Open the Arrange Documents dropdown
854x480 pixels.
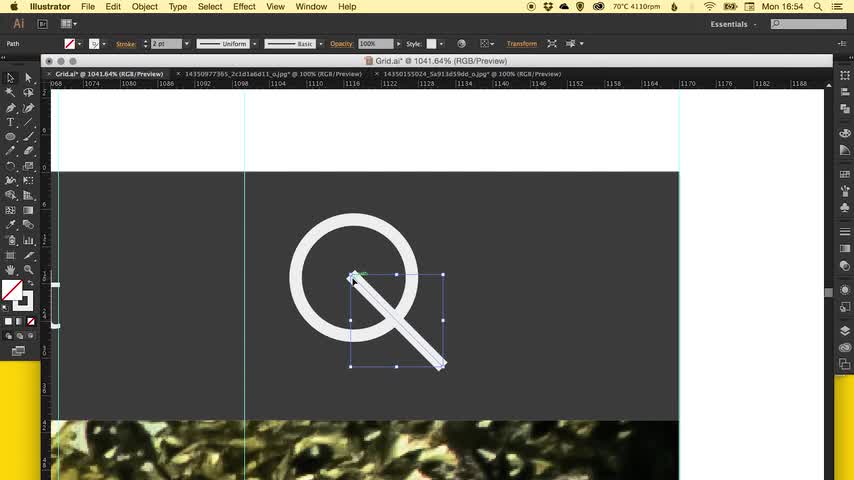(69, 24)
